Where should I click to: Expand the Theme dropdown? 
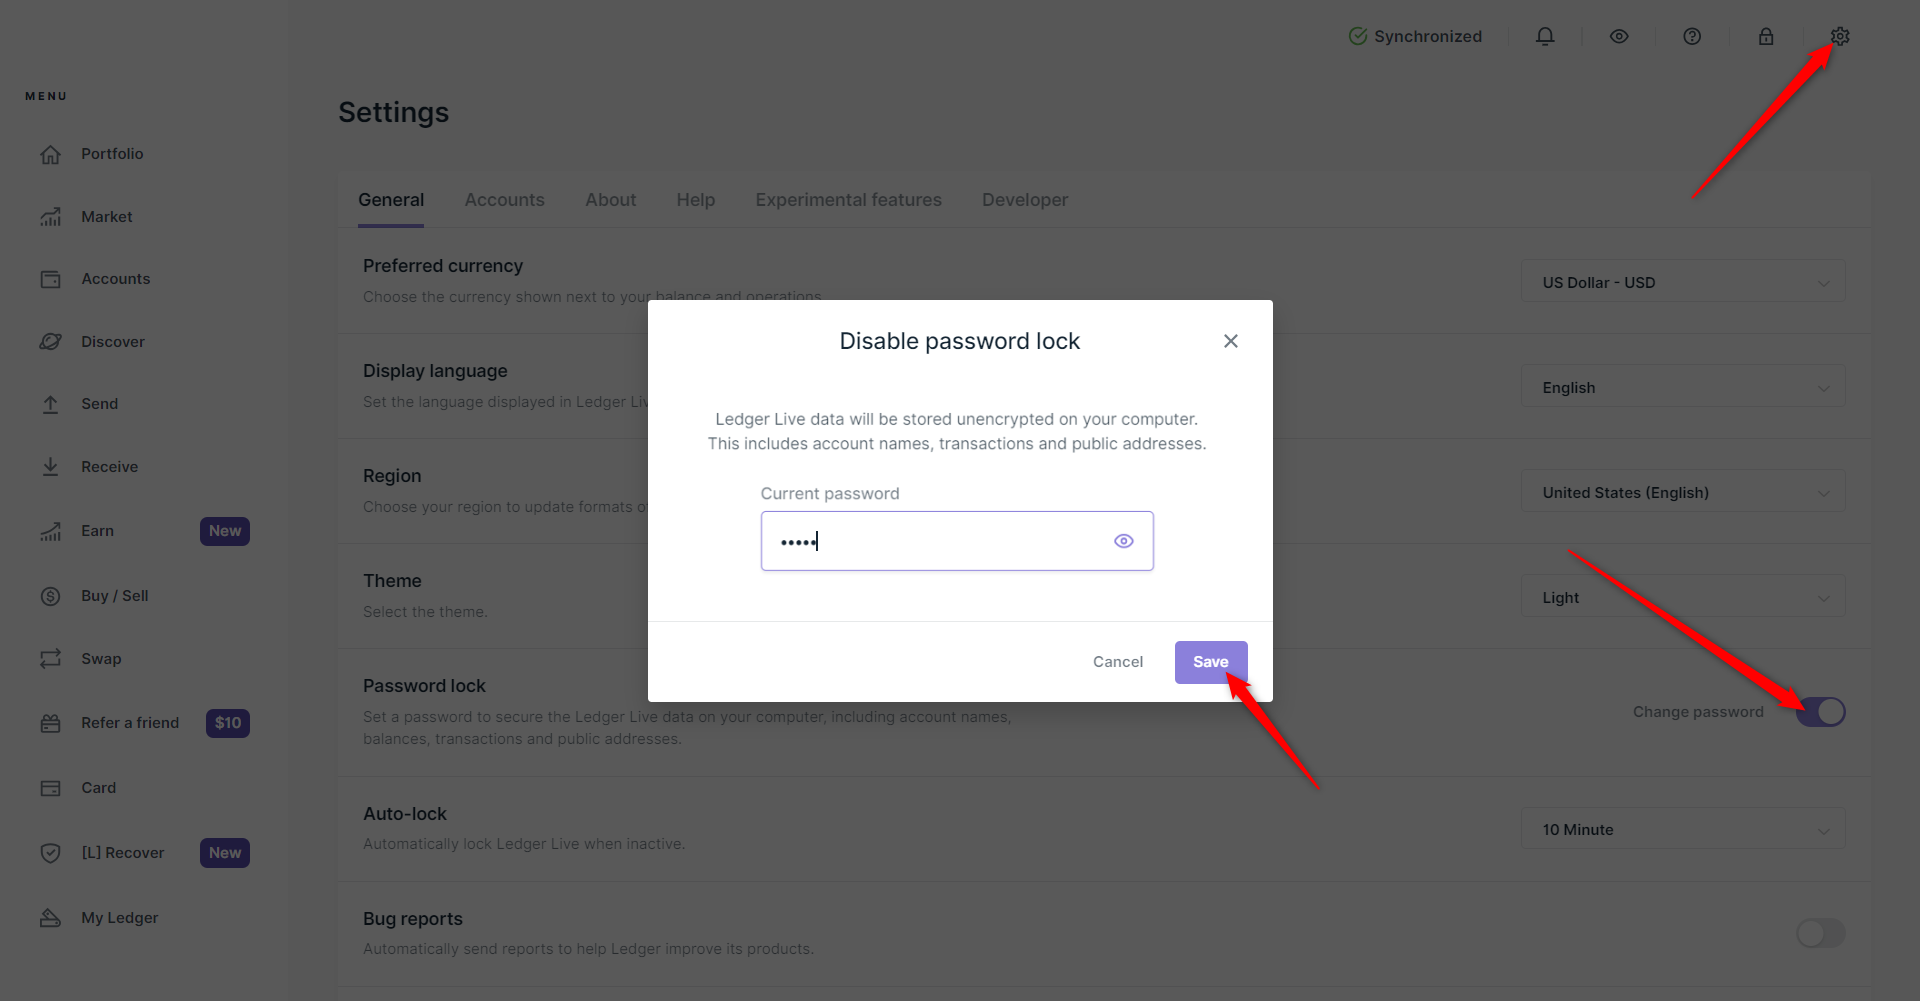[x=1683, y=597]
